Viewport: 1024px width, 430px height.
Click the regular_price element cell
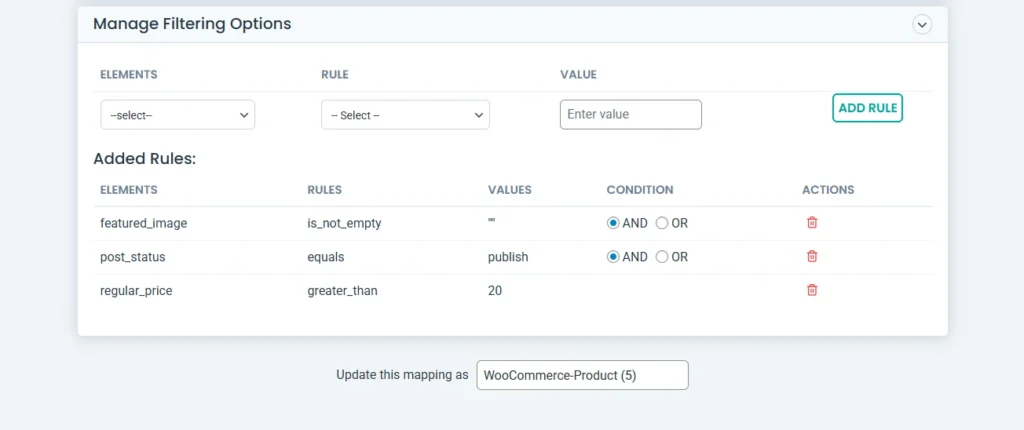(138, 290)
